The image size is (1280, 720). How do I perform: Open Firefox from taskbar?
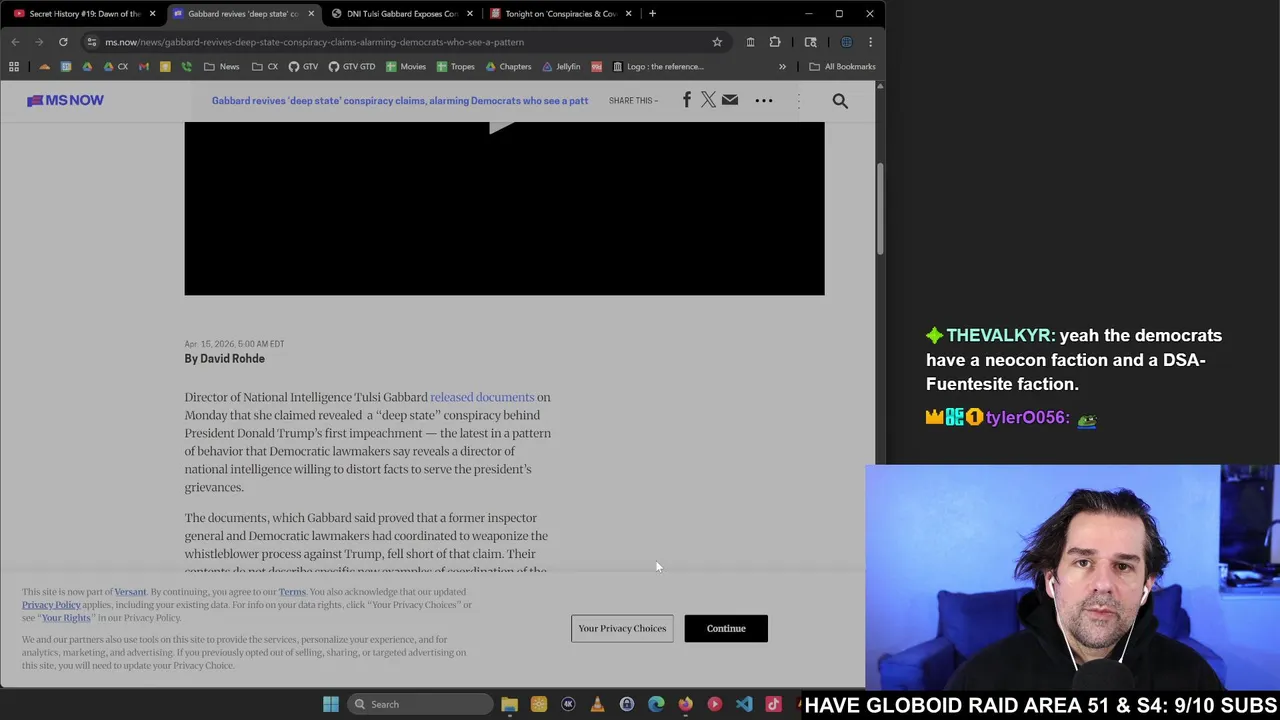pos(685,704)
